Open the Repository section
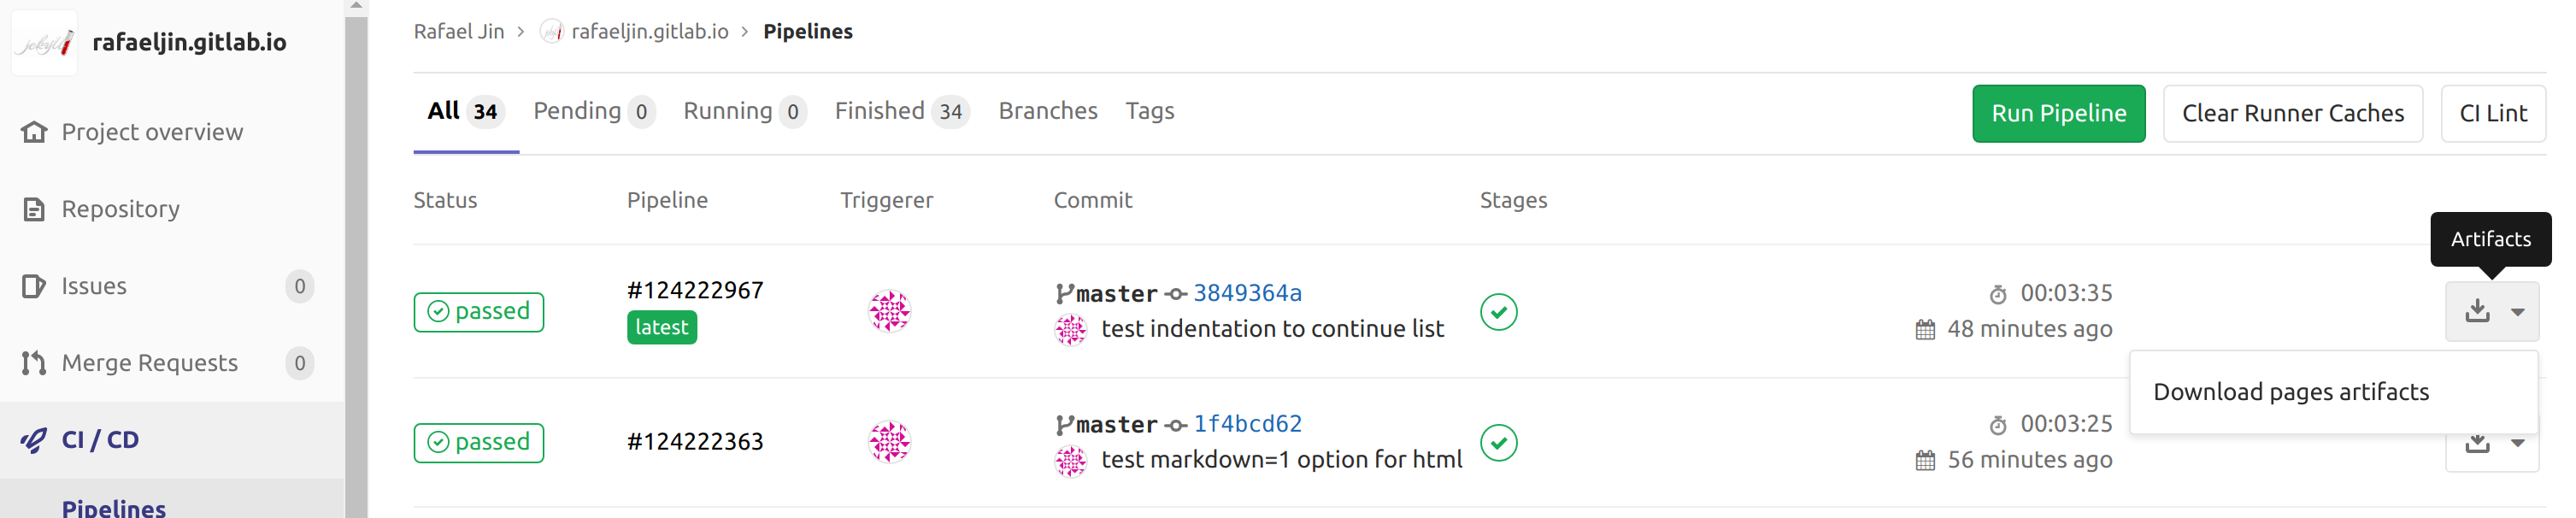Screen dimensions: 2576x518 pyautogui.click(x=120, y=209)
